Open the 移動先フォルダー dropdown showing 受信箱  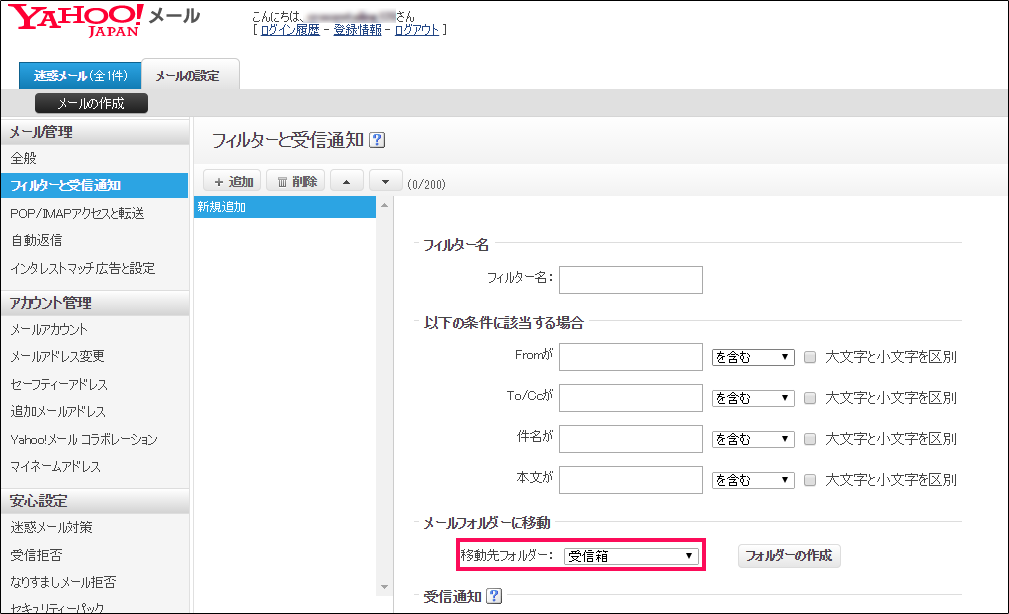[x=631, y=556]
